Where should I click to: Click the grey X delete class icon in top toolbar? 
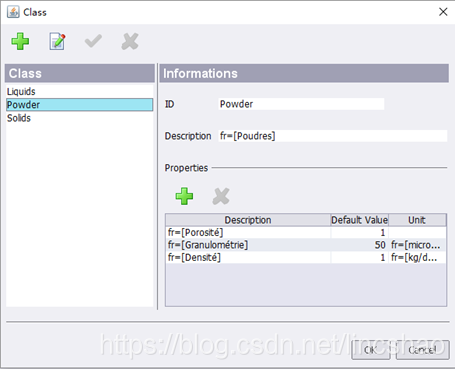coord(130,41)
